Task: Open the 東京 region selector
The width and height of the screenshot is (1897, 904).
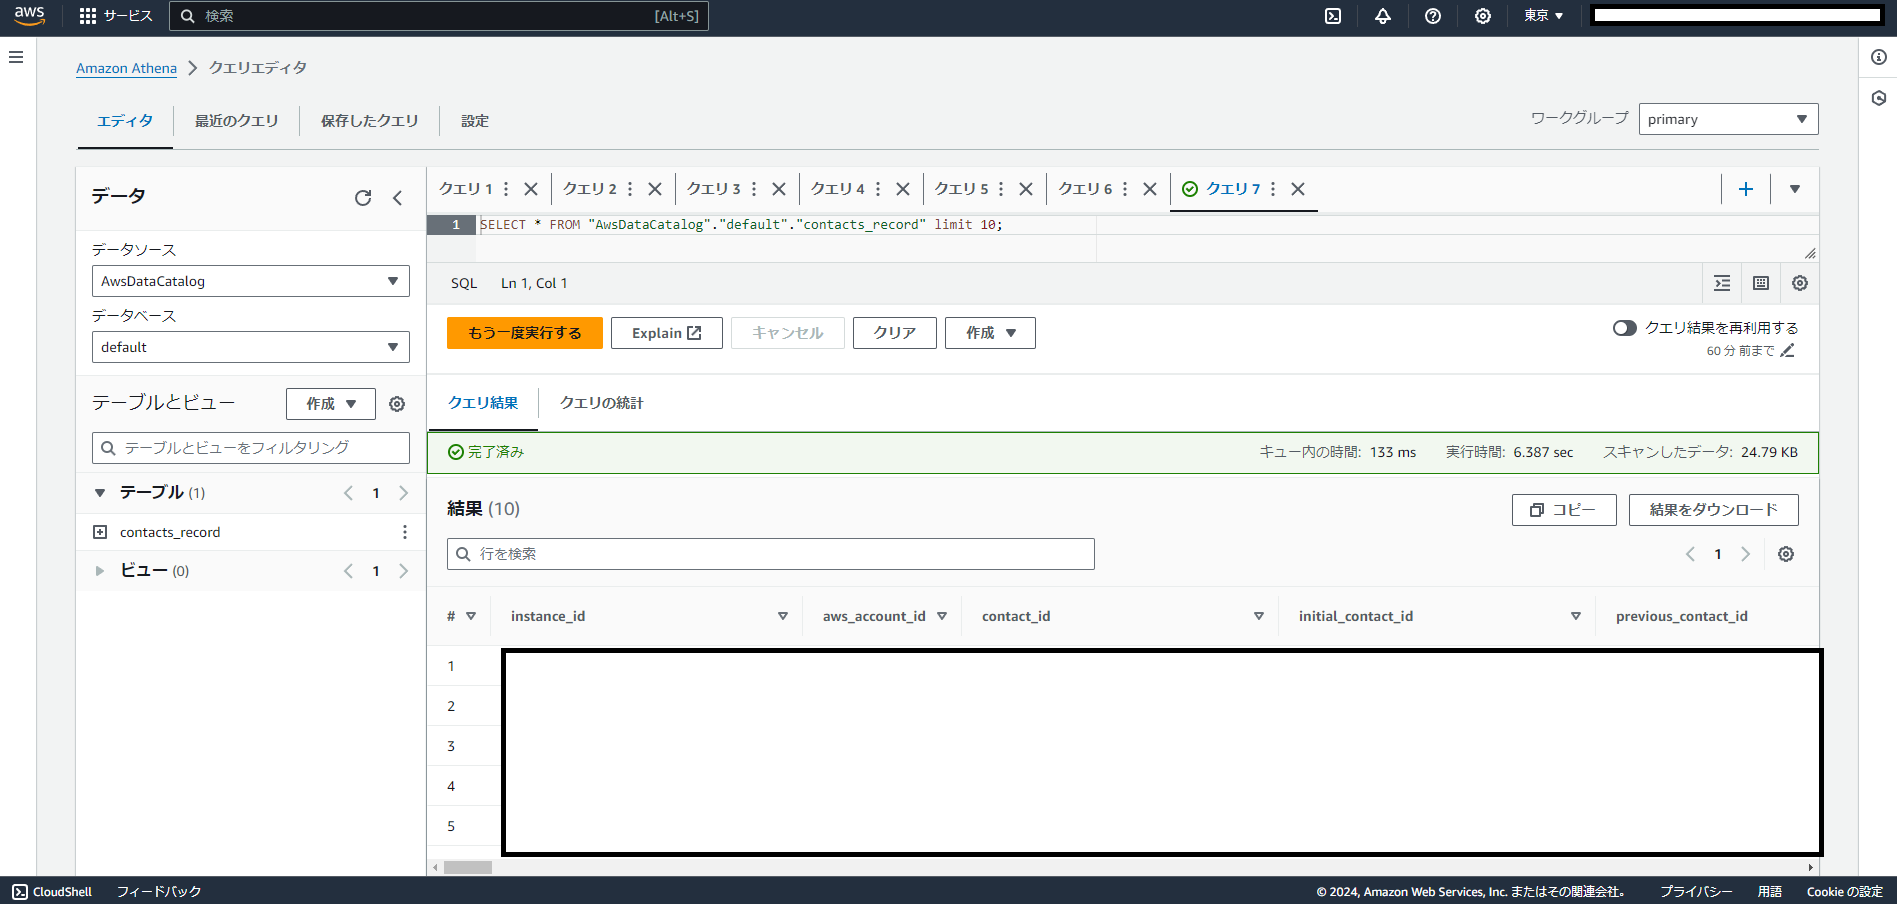Action: 1544,16
